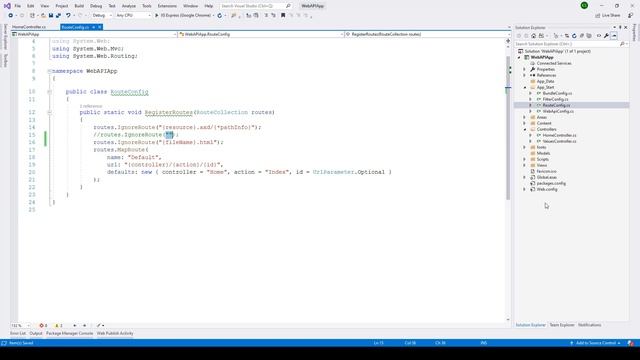
Task: Click the search magnifier in Solution Explorer
Action: tap(622, 44)
